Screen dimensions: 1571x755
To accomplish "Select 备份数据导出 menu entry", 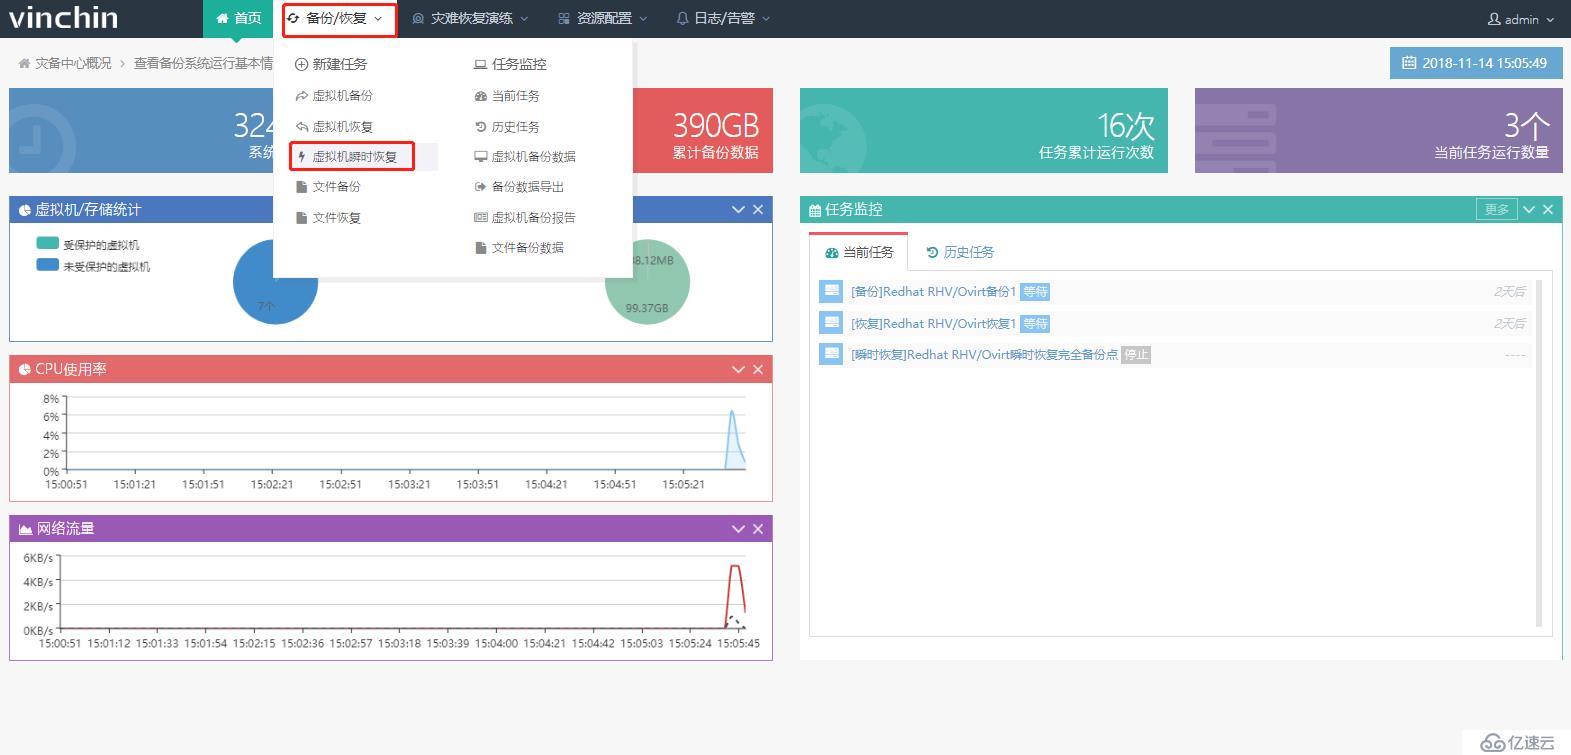I will [x=519, y=187].
